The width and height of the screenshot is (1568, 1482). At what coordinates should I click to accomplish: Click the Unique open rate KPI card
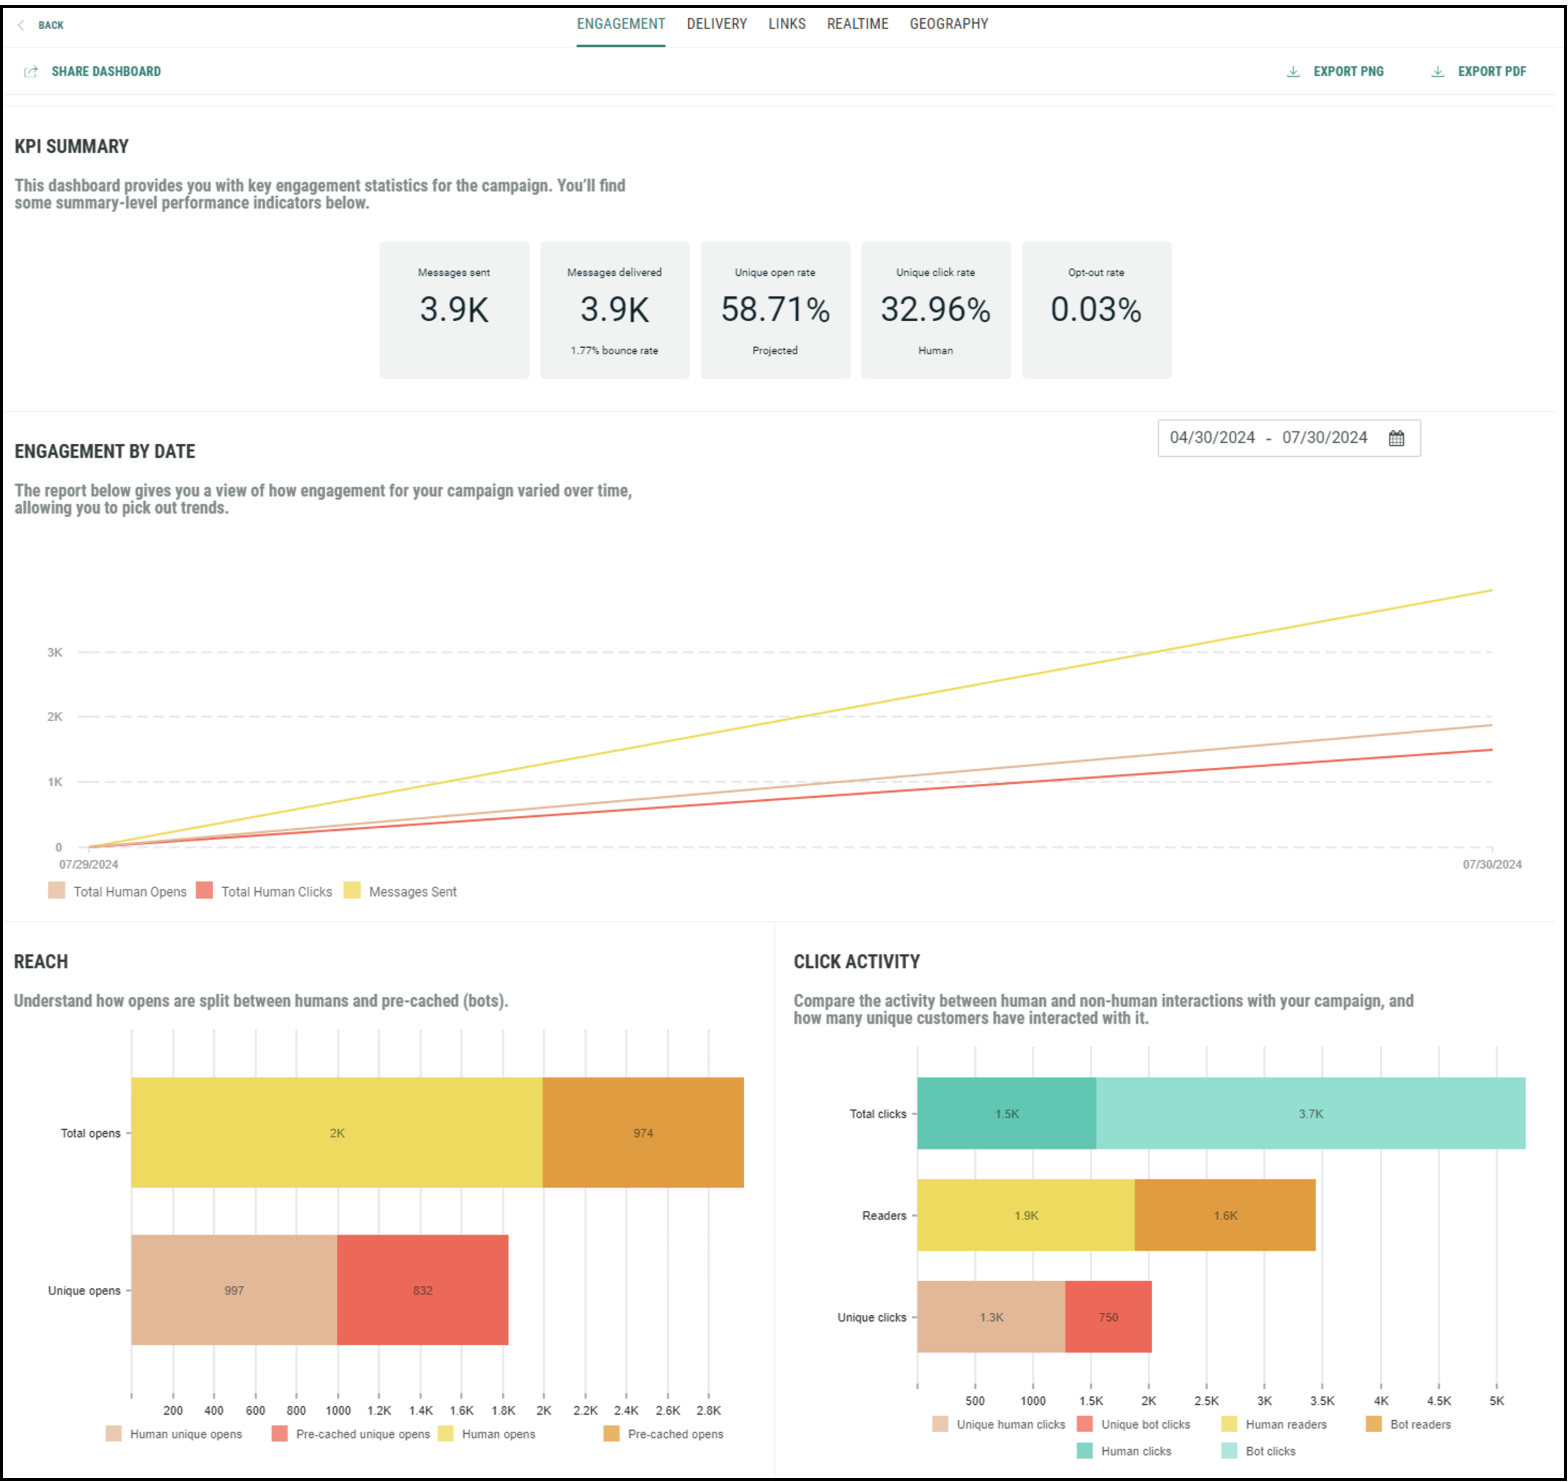[775, 310]
